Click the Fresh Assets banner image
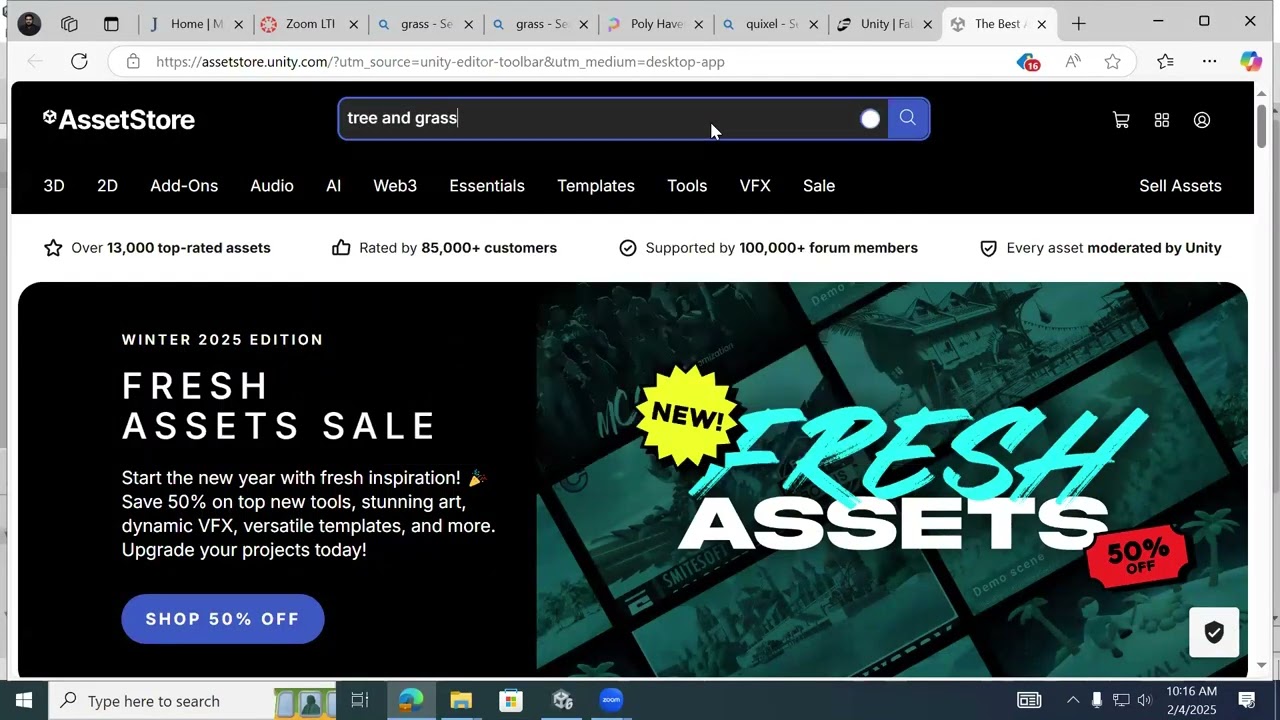 coord(892,480)
